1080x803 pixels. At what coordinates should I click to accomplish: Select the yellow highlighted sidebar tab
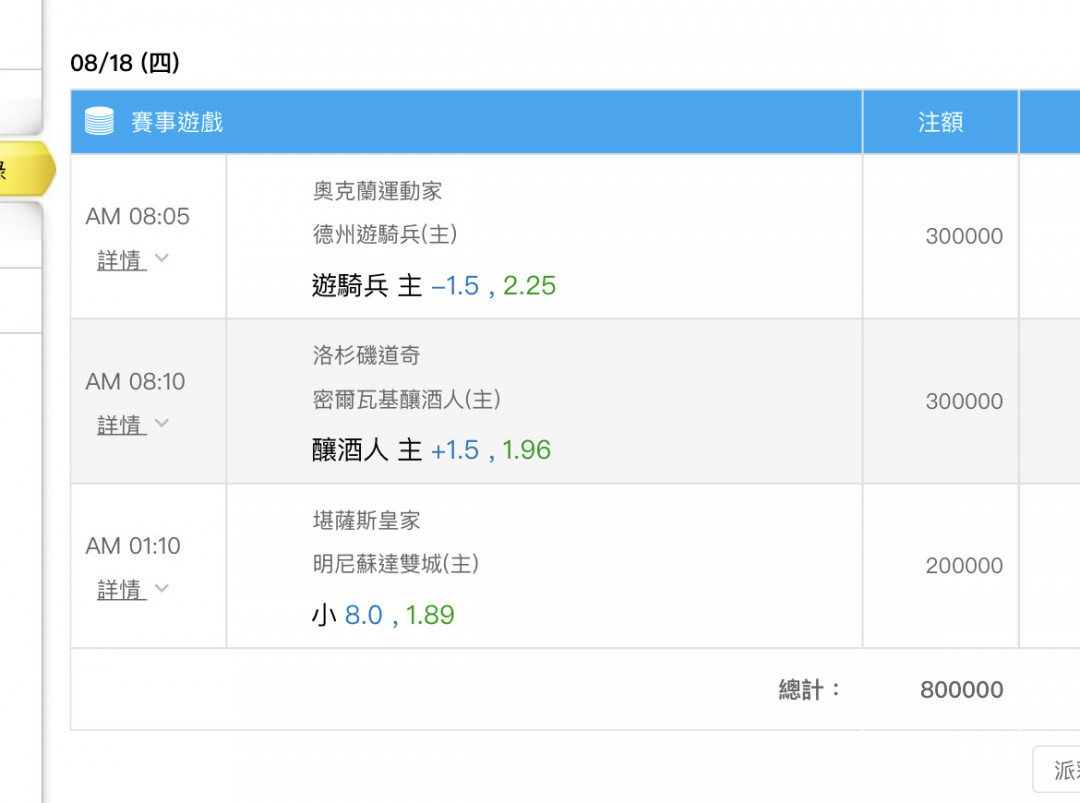click(x=26, y=169)
